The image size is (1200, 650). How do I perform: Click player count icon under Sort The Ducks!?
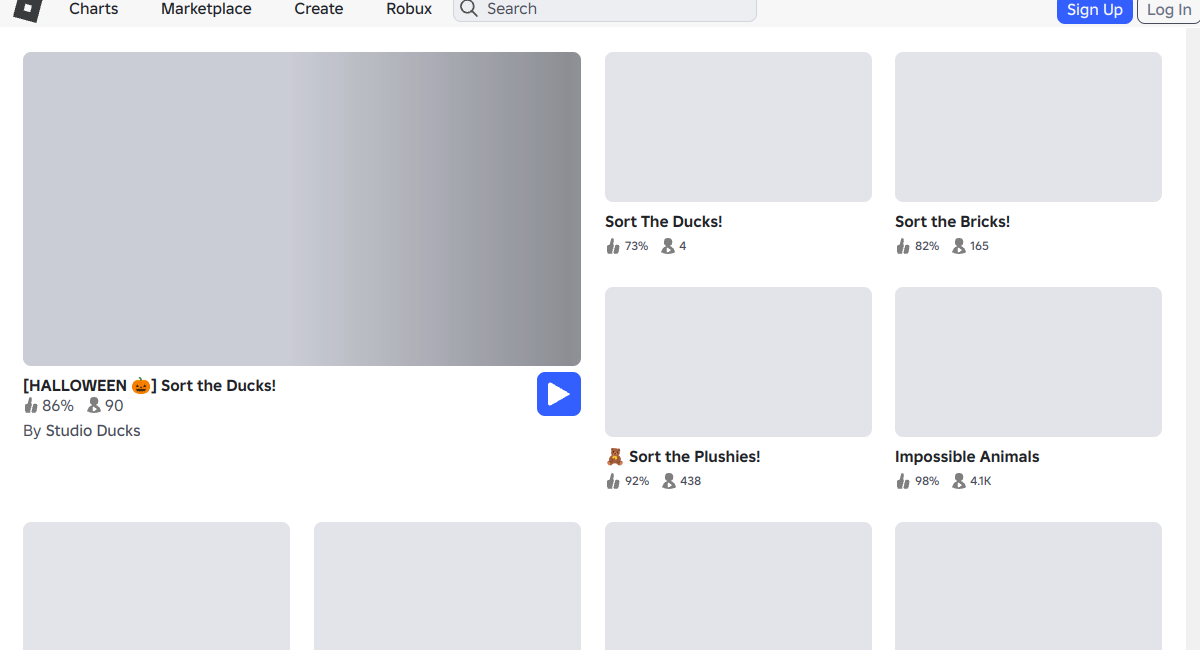668,246
